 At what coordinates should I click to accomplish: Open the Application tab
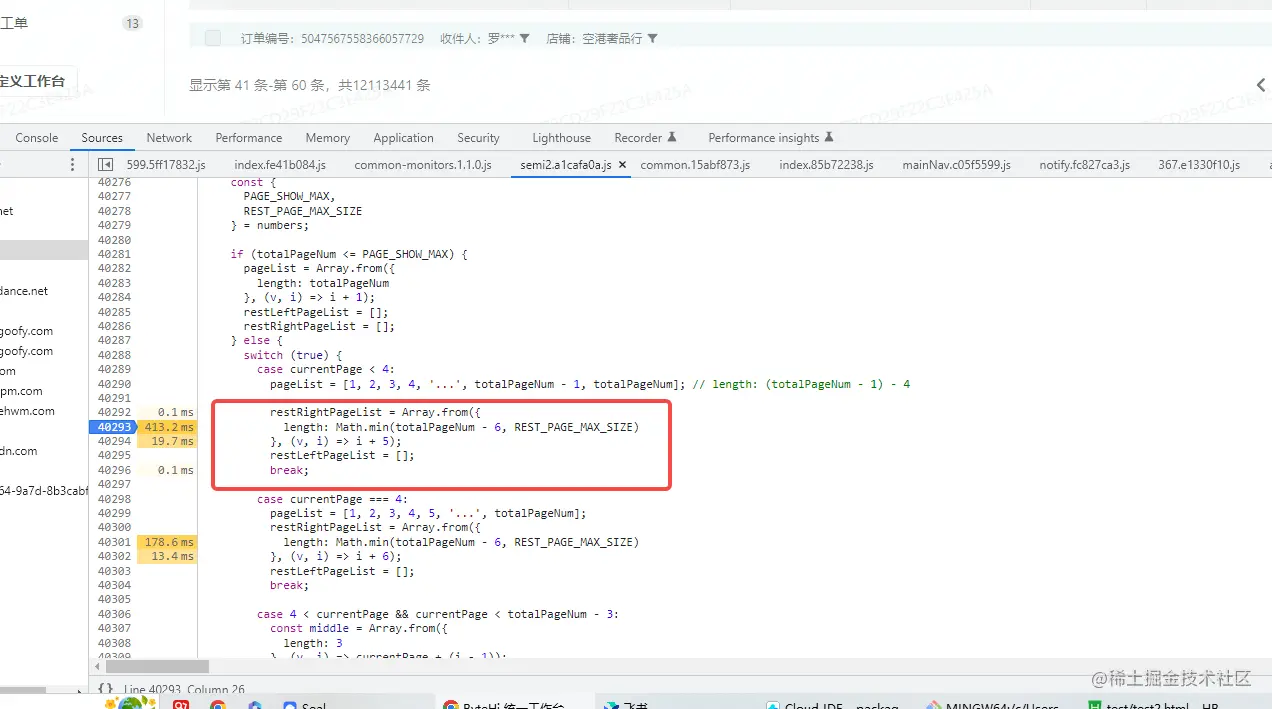404,138
